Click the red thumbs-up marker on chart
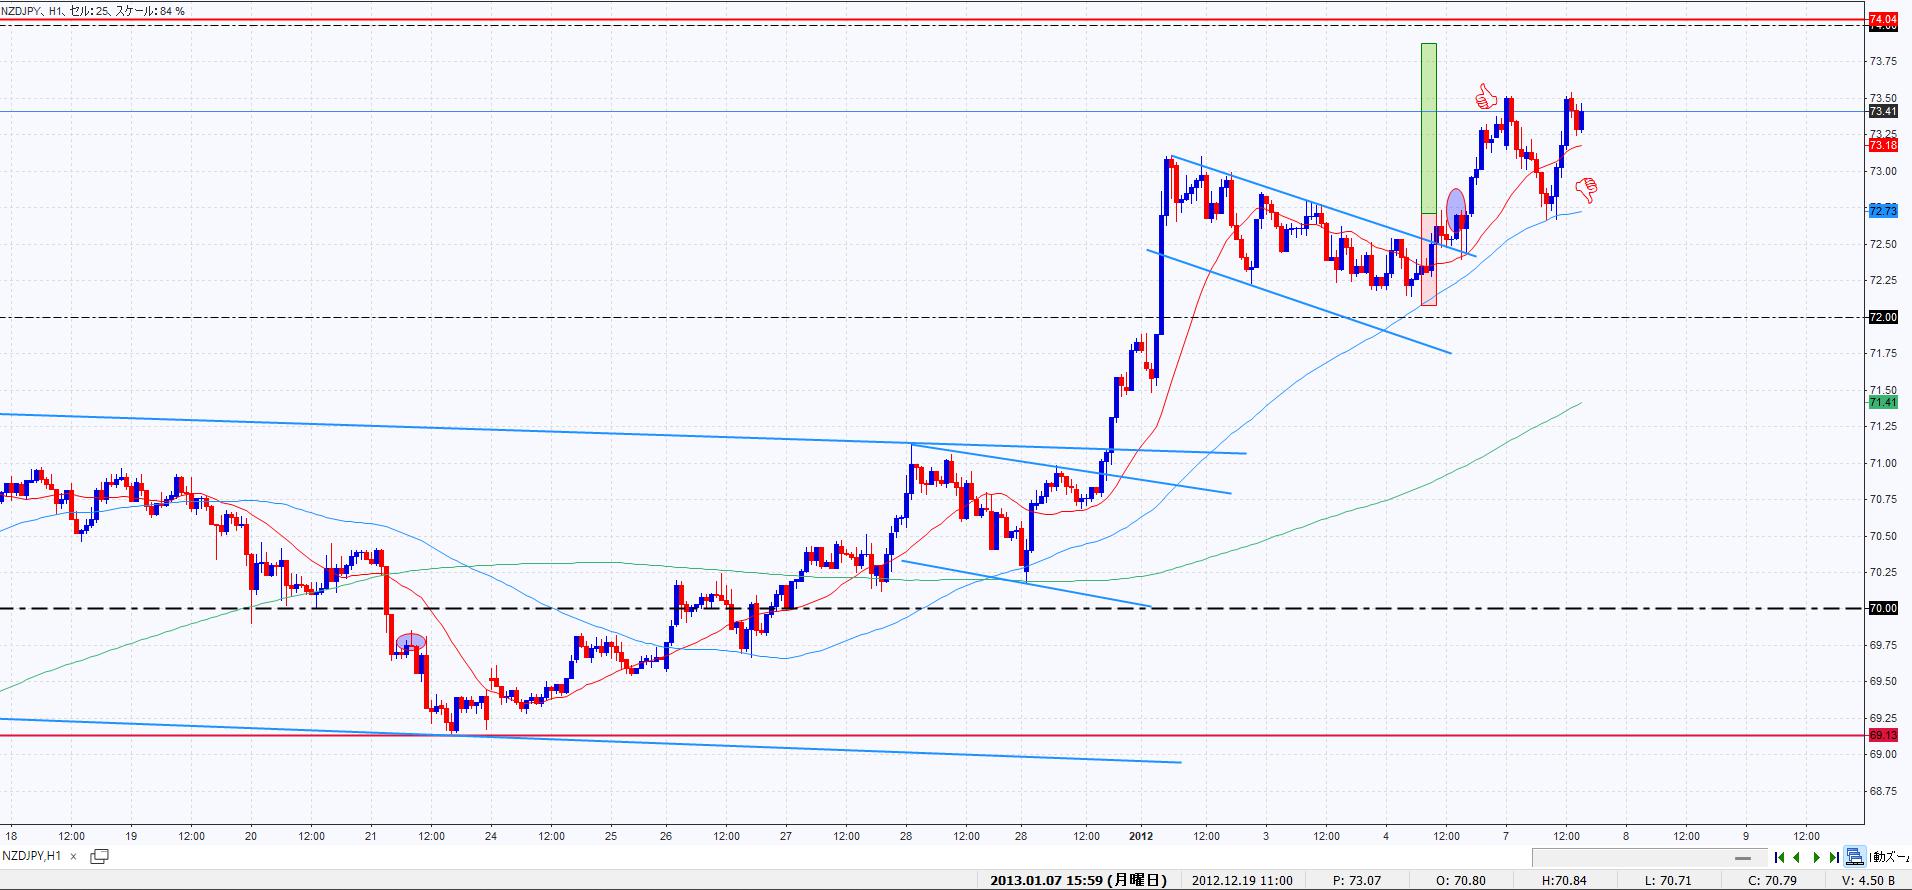The width and height of the screenshot is (1912, 890). tap(1485, 97)
